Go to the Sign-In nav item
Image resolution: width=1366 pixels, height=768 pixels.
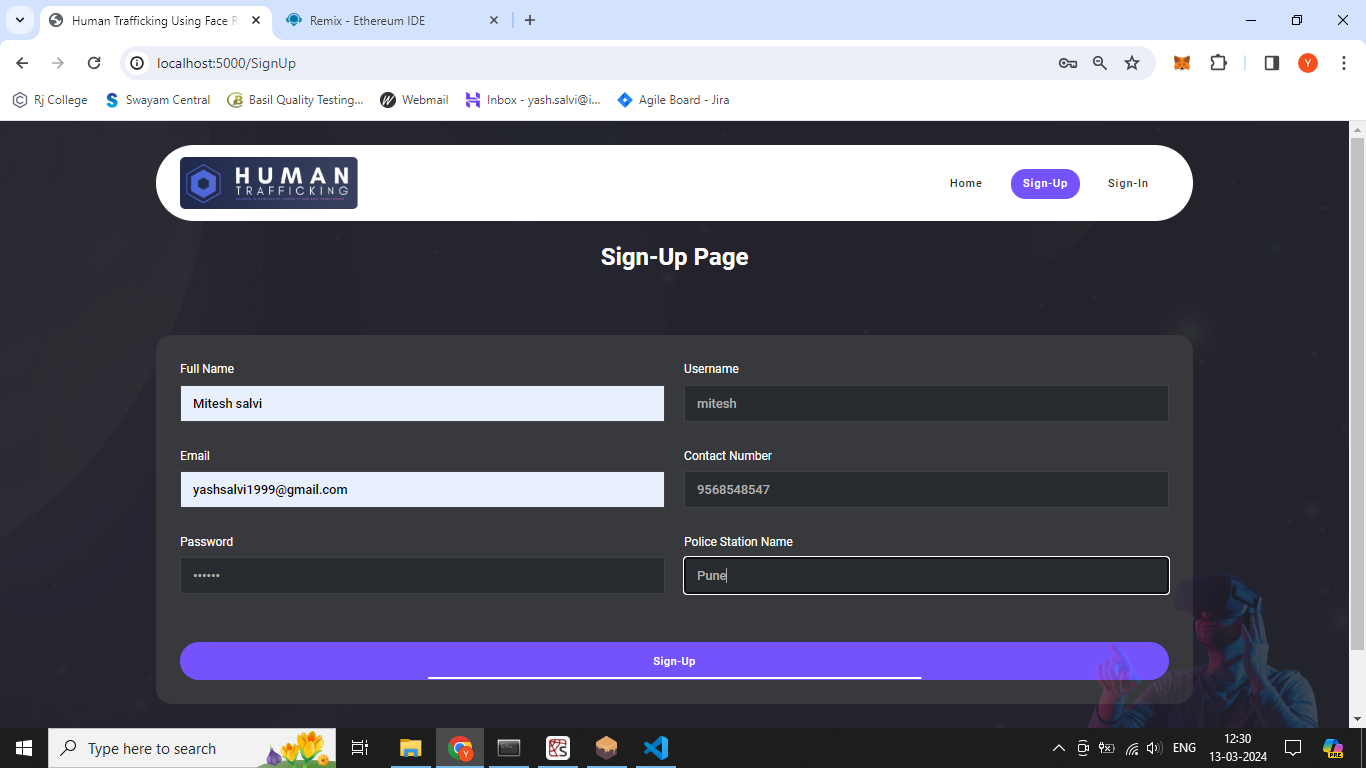click(x=1127, y=184)
